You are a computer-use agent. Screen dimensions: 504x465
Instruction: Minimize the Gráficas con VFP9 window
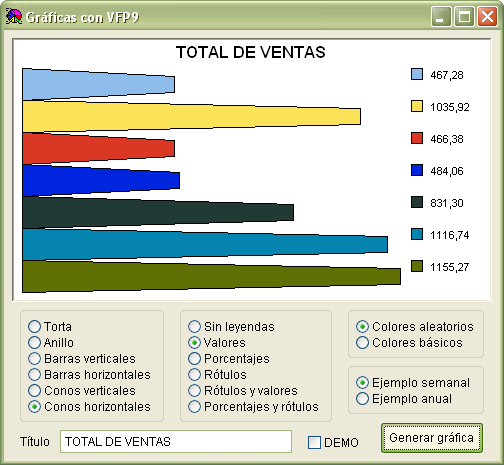(x=441, y=16)
